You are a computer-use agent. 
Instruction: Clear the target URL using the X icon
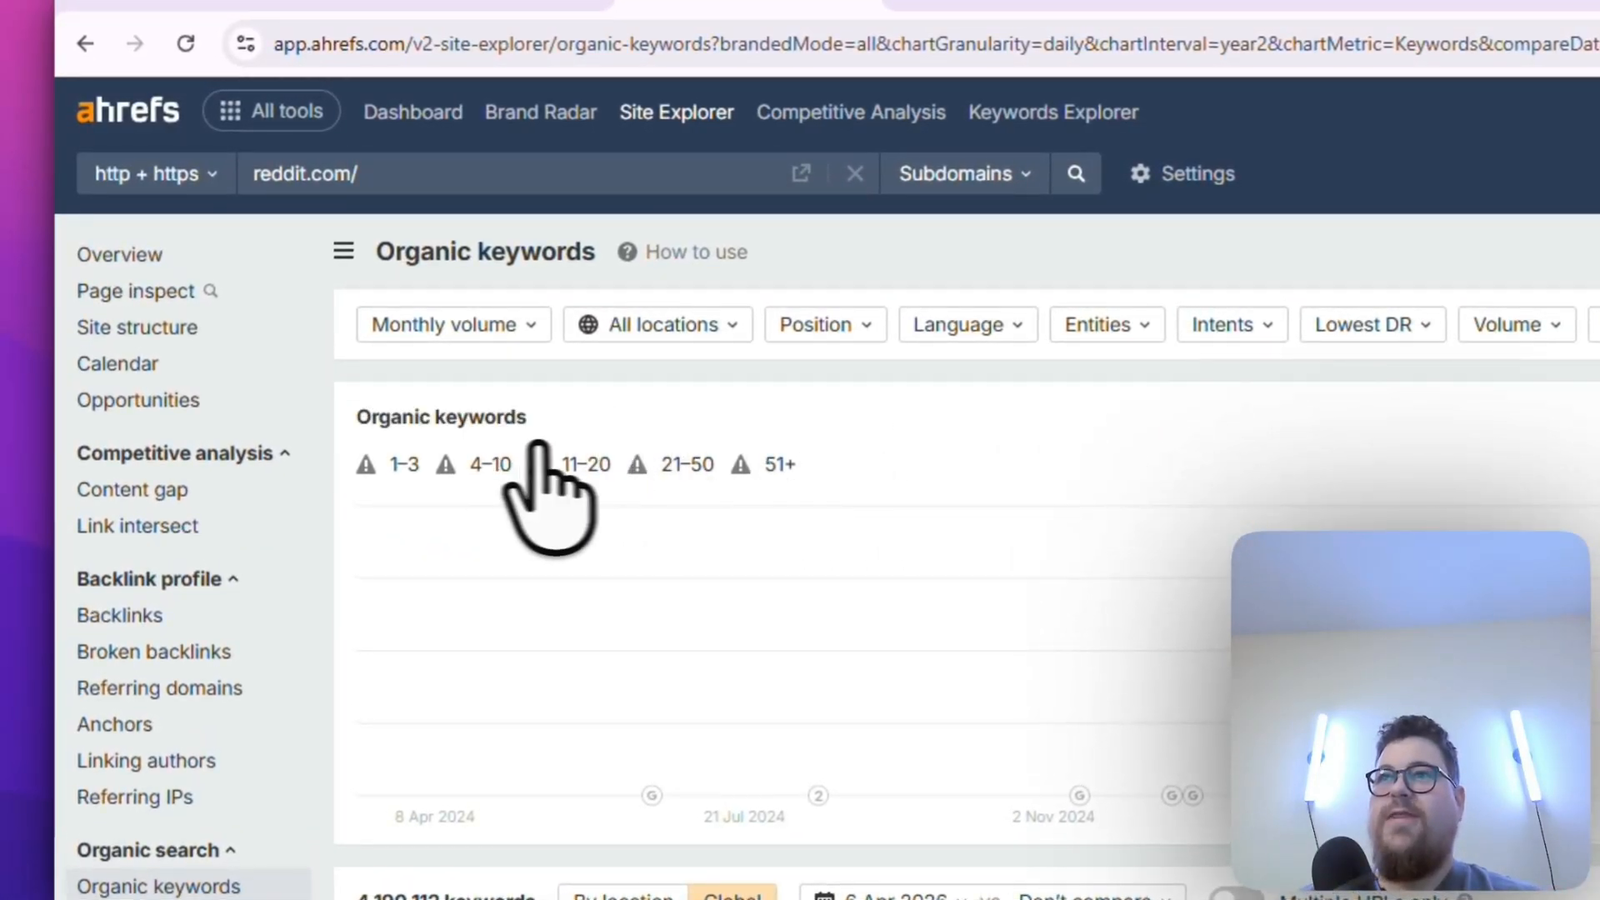coord(855,173)
